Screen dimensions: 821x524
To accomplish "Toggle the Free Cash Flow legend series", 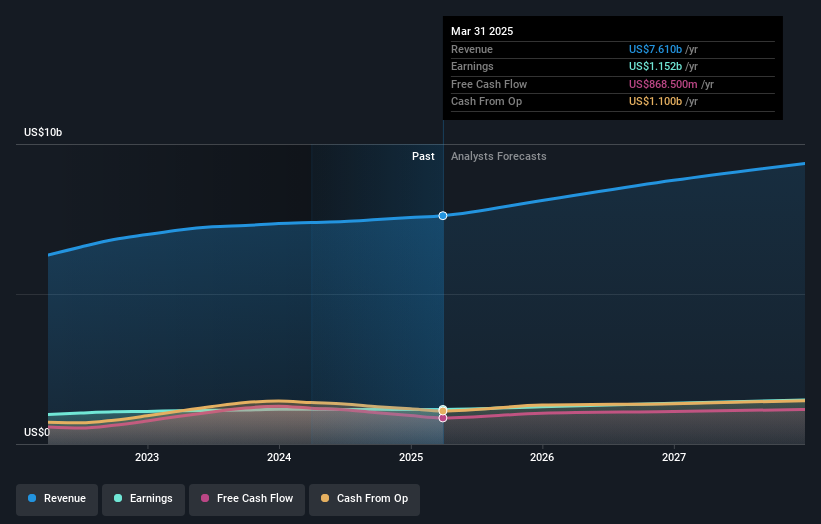I will point(247,499).
